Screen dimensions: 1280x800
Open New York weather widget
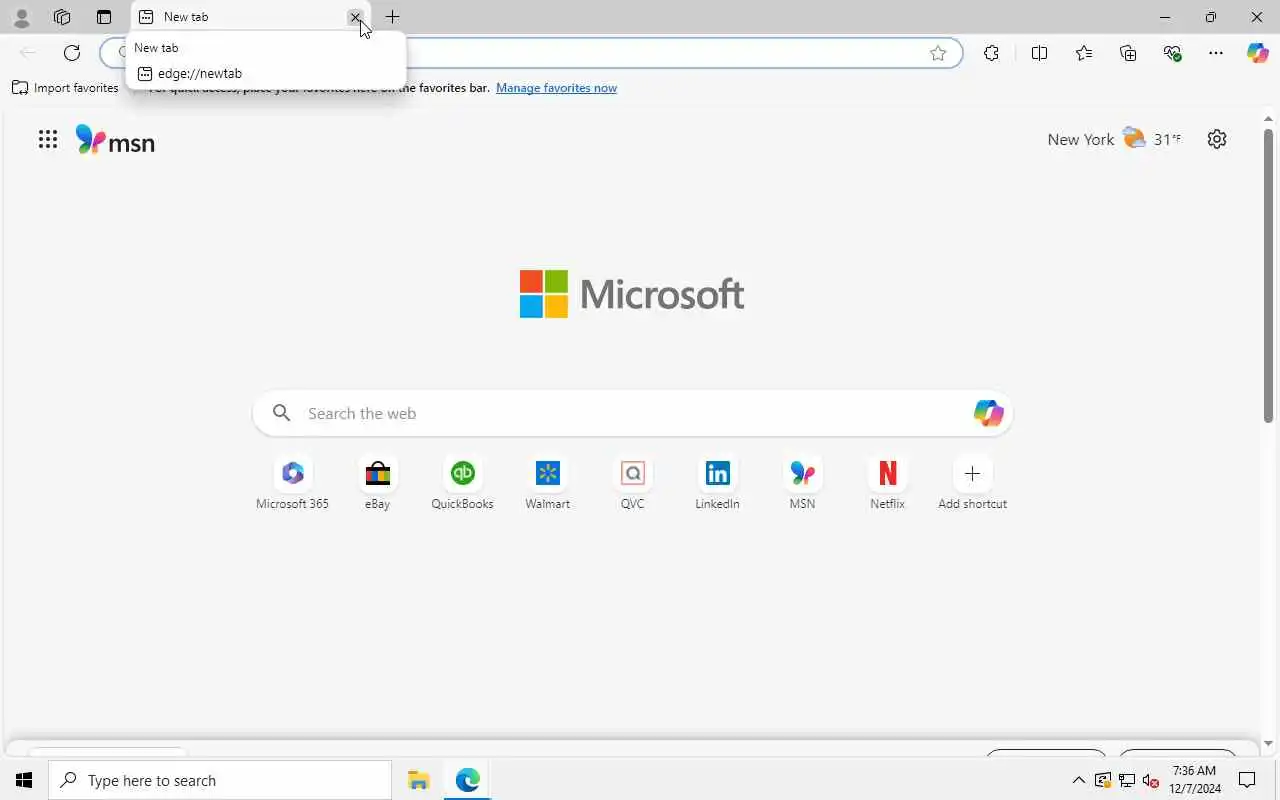1114,139
